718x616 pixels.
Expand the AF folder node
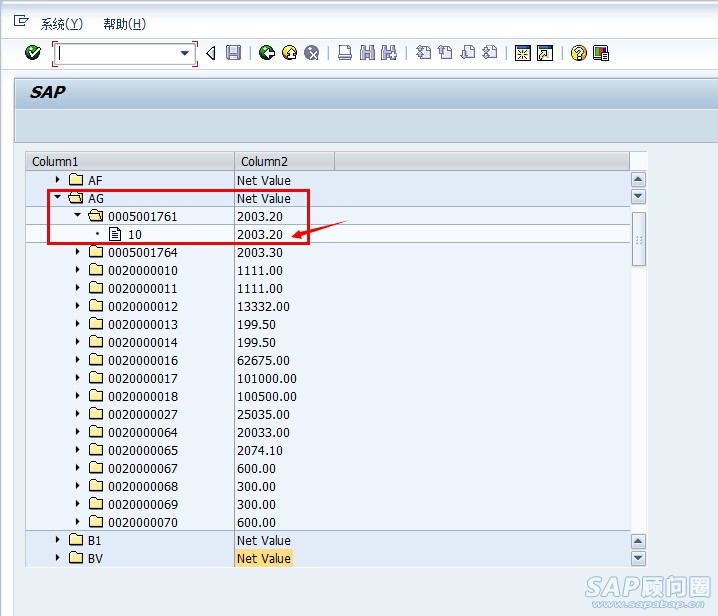pos(57,180)
